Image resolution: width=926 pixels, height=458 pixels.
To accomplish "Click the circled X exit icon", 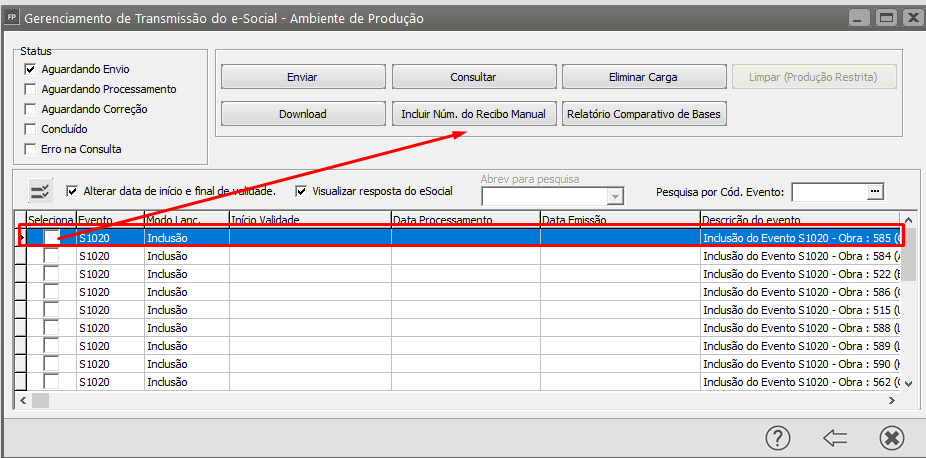I will [891, 438].
